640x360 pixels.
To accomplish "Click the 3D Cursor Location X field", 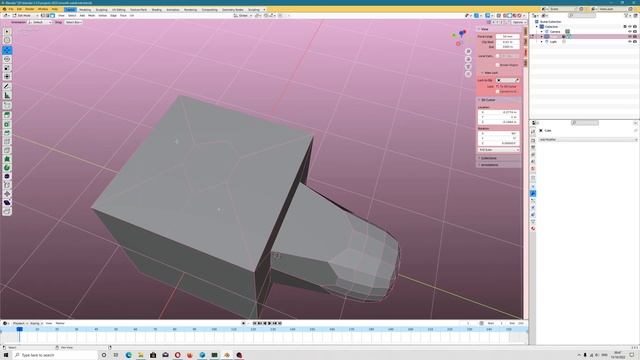I will point(499,112).
